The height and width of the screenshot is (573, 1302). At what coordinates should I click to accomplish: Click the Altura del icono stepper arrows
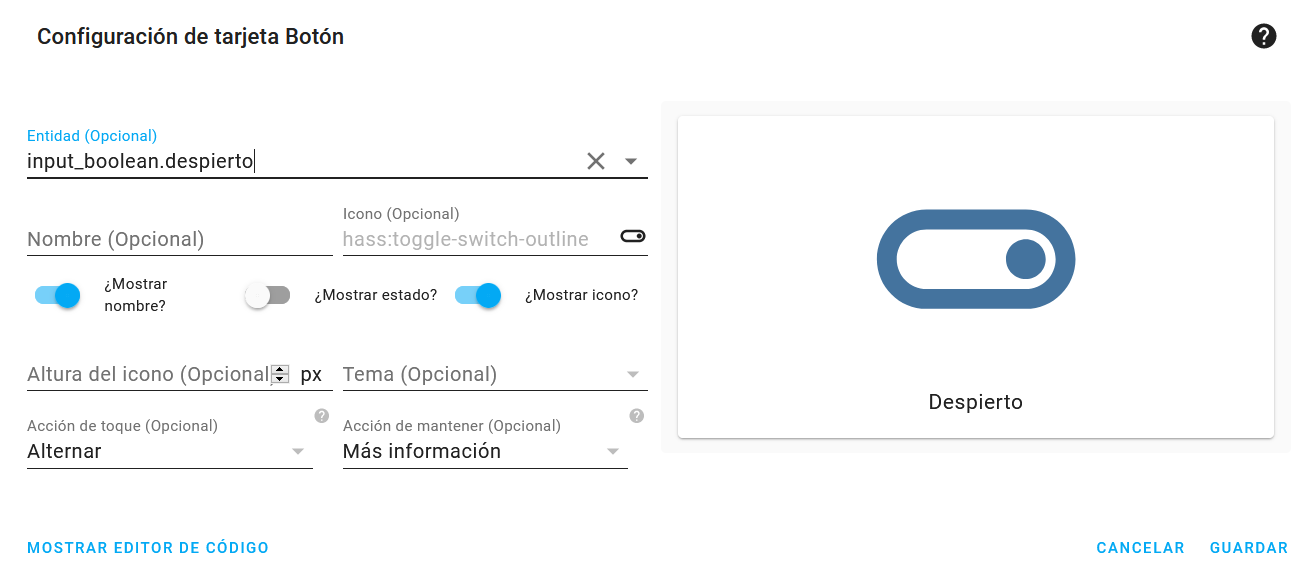(x=281, y=374)
